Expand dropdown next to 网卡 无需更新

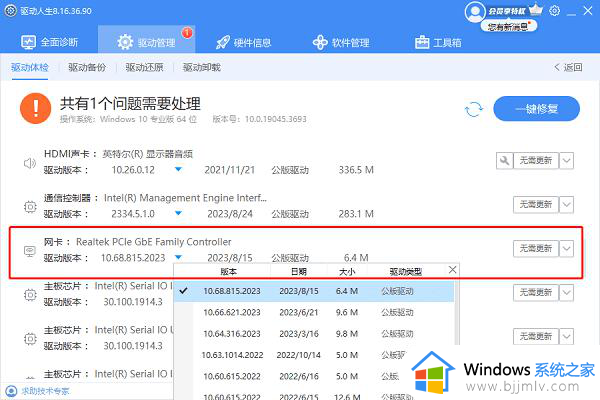coord(566,248)
